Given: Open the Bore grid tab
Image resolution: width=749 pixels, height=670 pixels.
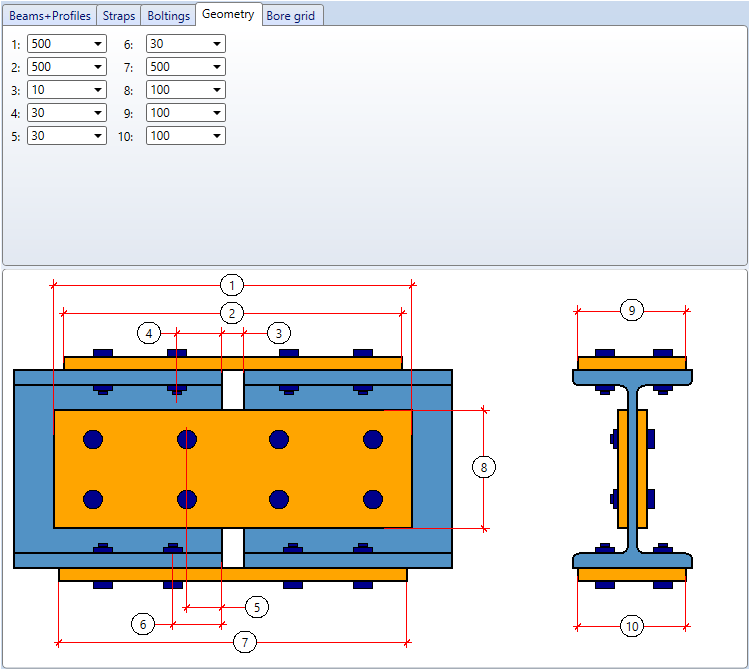Looking at the screenshot, I should pos(290,16).
